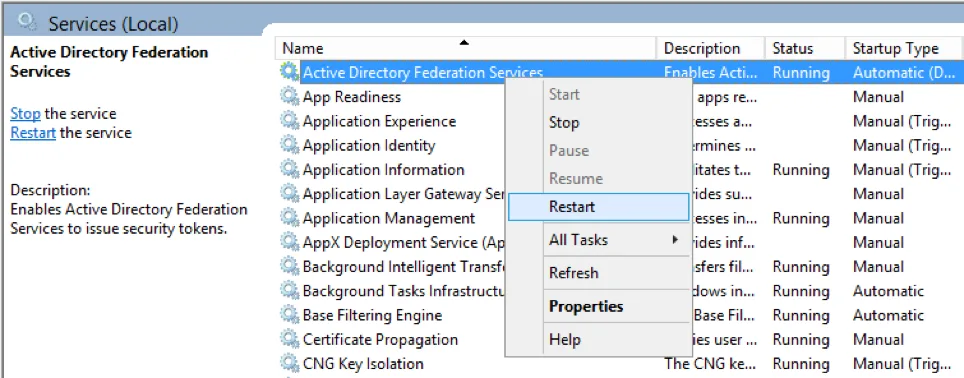964x378 pixels.
Task: Click Automatic startup type of Background Tasks Infrastructure
Action: pyautogui.click(x=888, y=291)
